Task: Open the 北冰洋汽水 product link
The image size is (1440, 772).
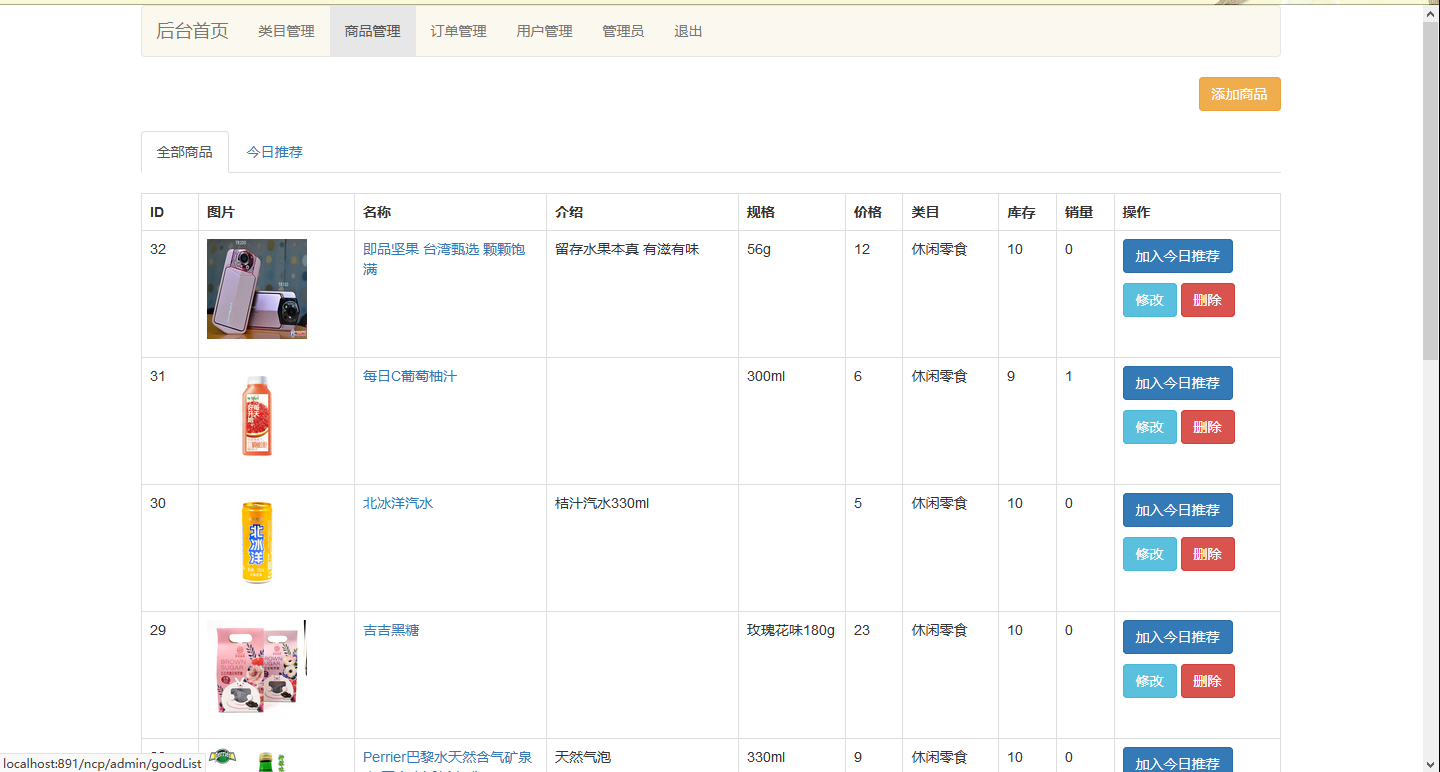Action: [398, 503]
